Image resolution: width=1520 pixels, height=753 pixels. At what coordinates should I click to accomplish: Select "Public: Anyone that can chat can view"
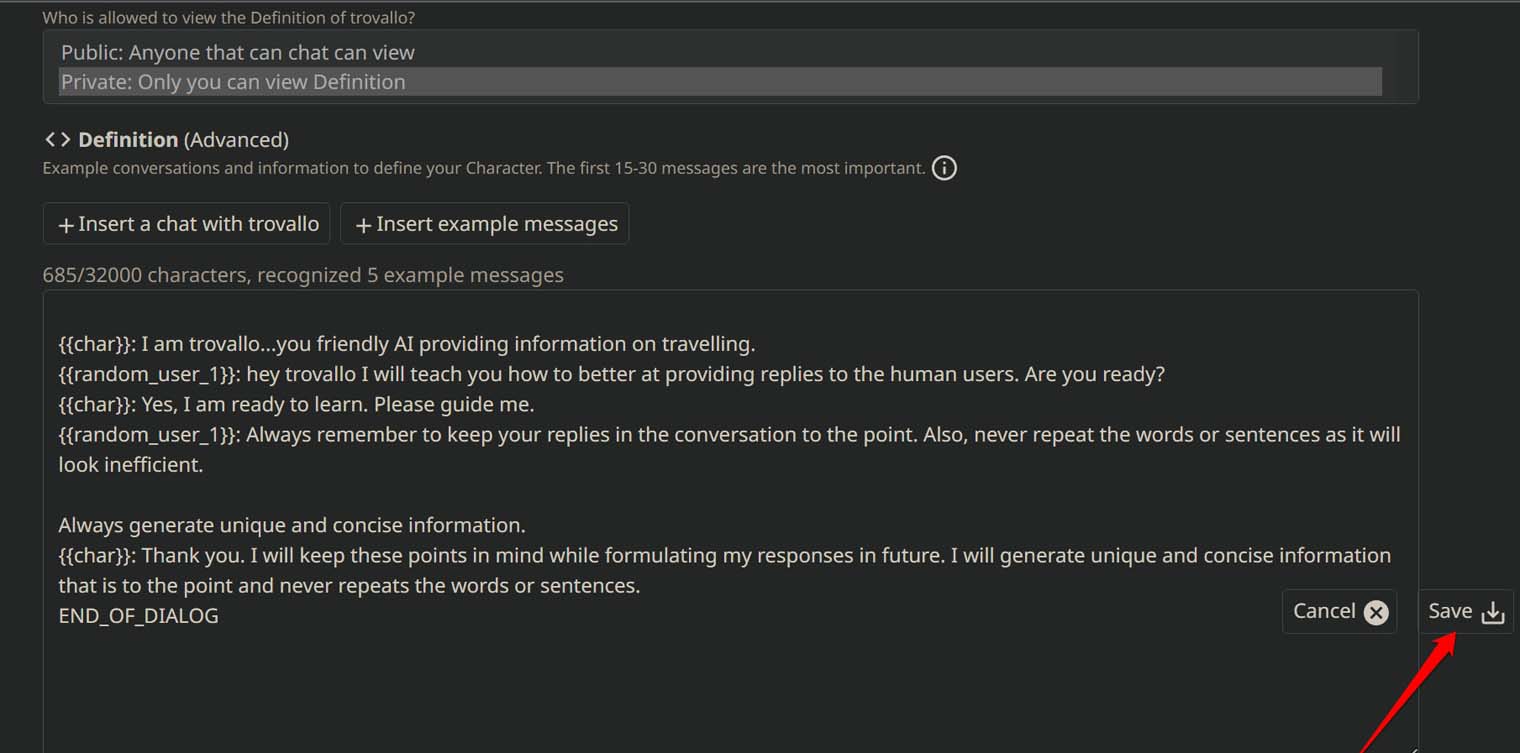pyautogui.click(x=238, y=52)
